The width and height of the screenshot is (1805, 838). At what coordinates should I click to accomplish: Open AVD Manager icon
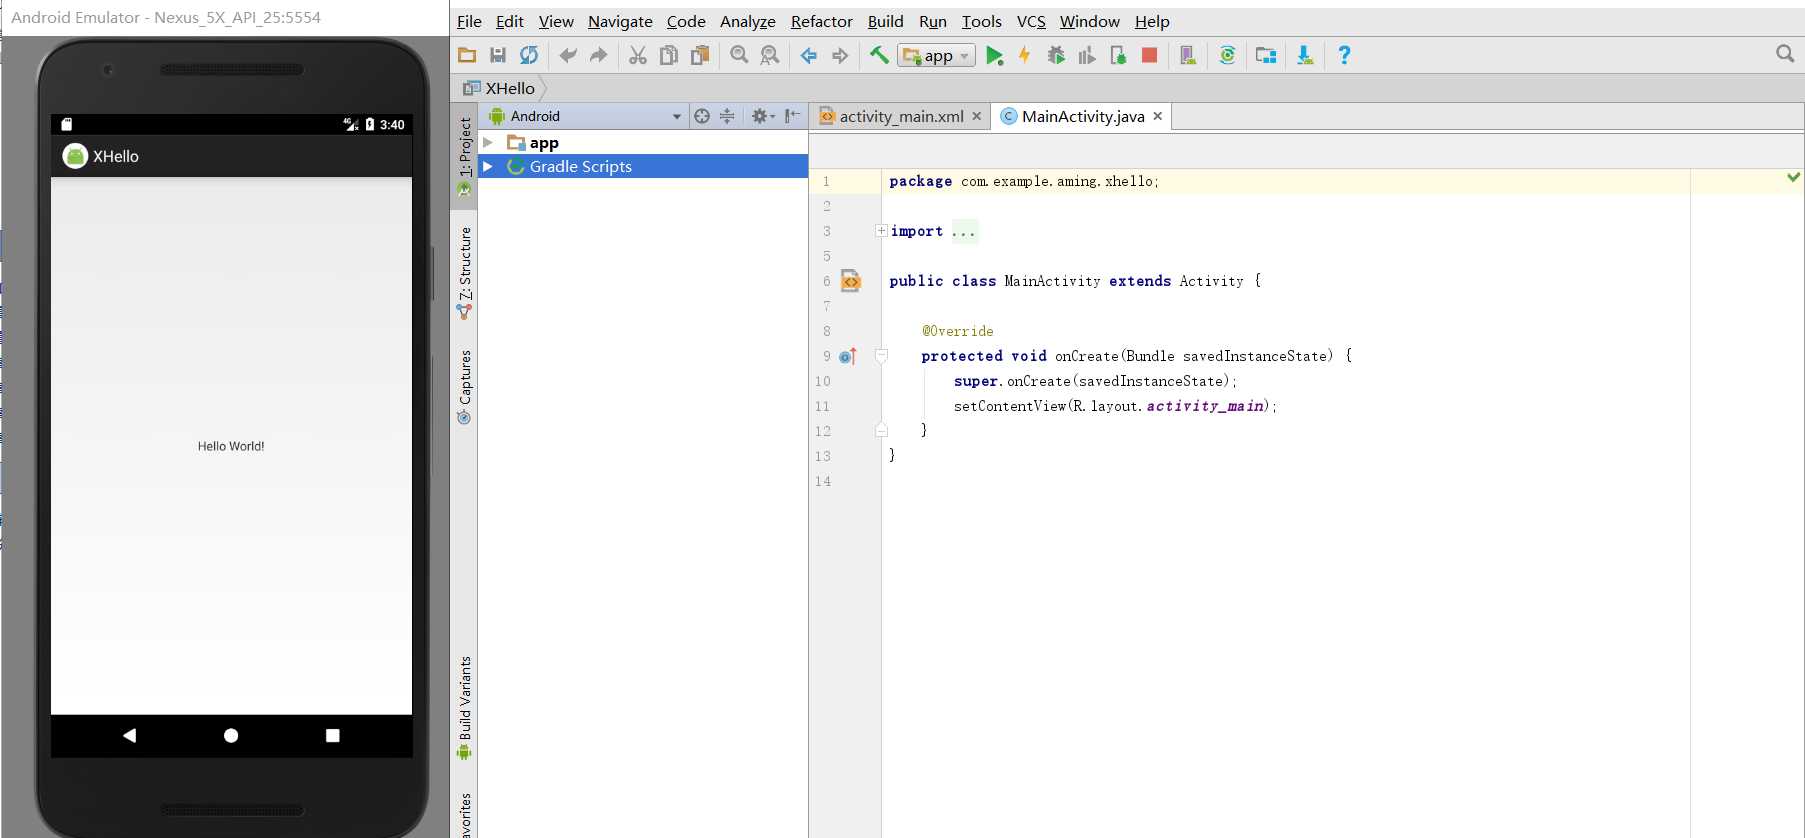coord(1188,55)
